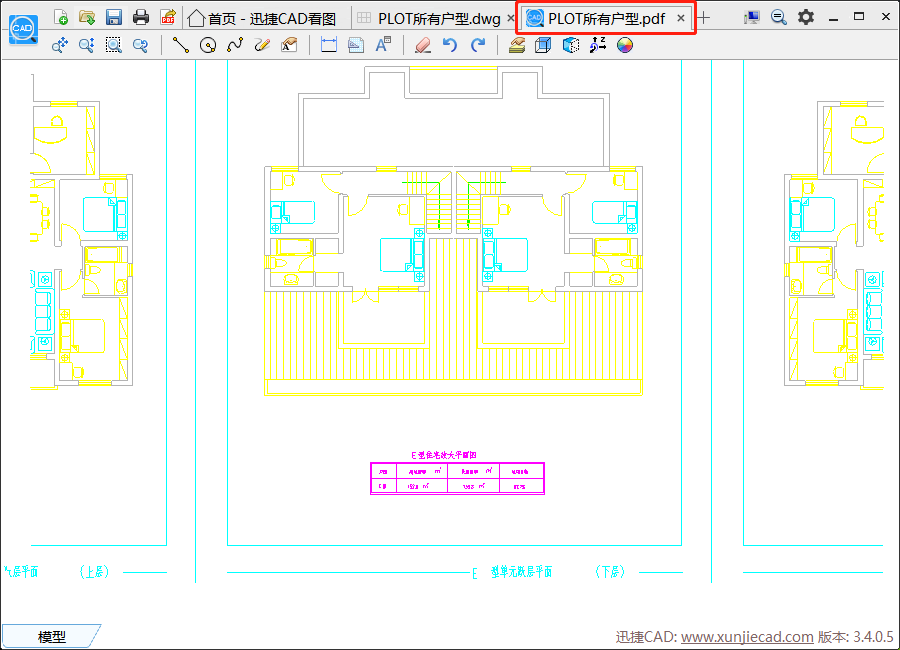Select the linear dimension measure tool
This screenshot has width=900, height=650.
tap(329, 45)
